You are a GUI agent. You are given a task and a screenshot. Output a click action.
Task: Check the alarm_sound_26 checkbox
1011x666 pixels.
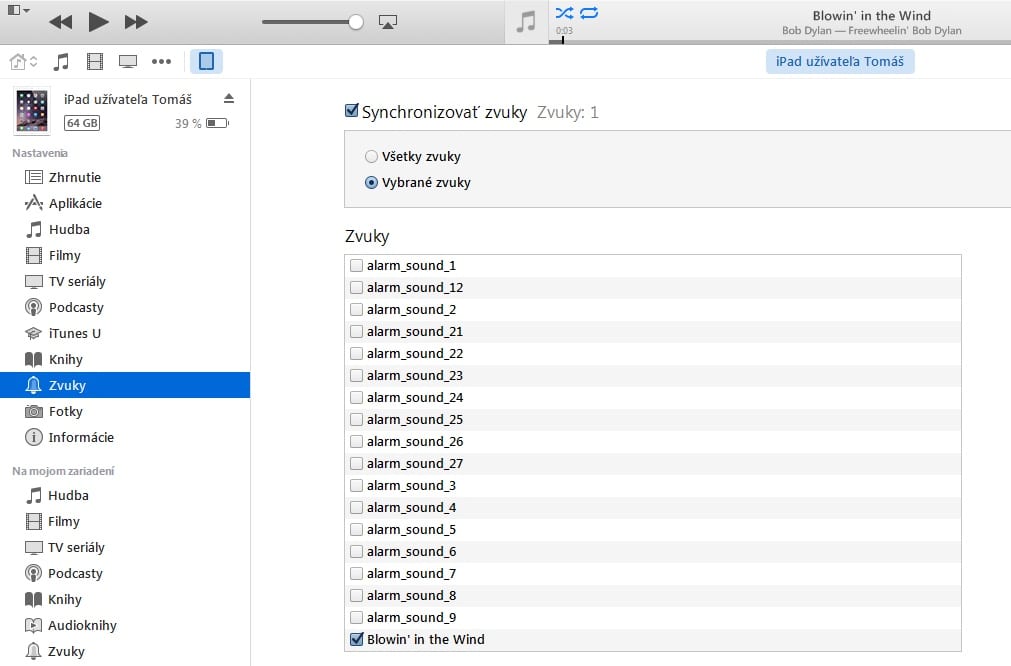point(356,441)
